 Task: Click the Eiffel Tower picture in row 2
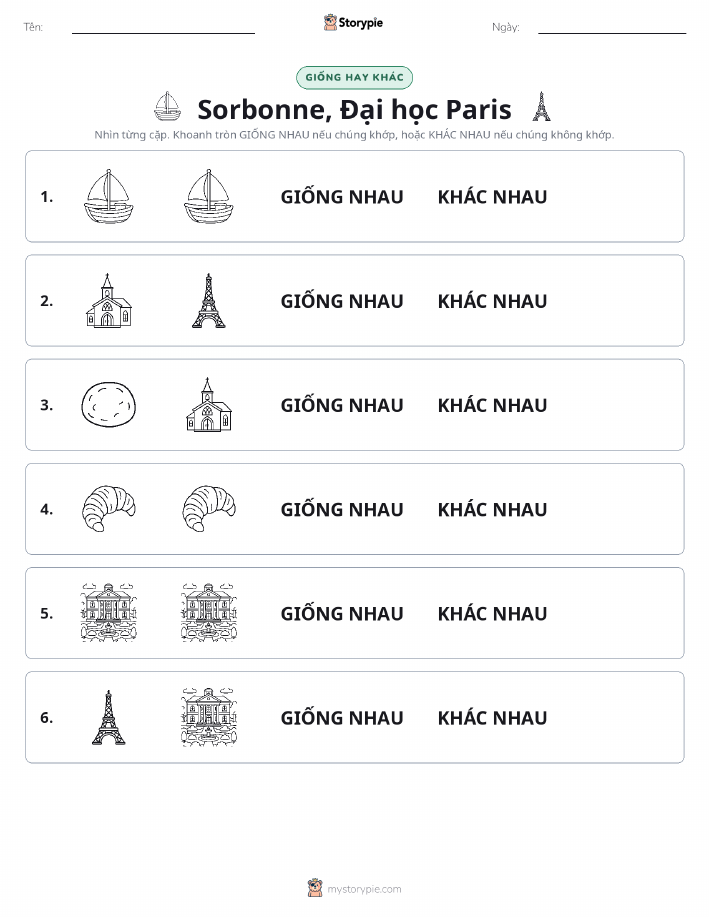209,301
